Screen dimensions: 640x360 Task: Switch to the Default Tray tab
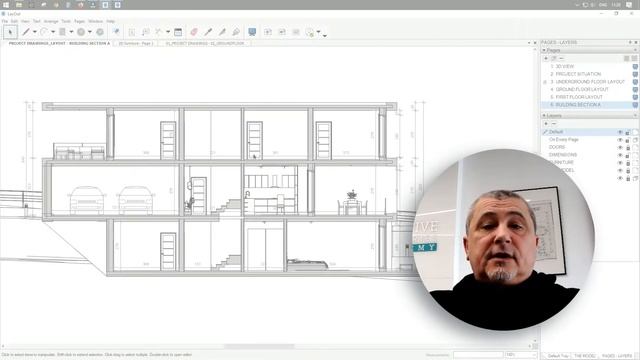[x=558, y=356]
